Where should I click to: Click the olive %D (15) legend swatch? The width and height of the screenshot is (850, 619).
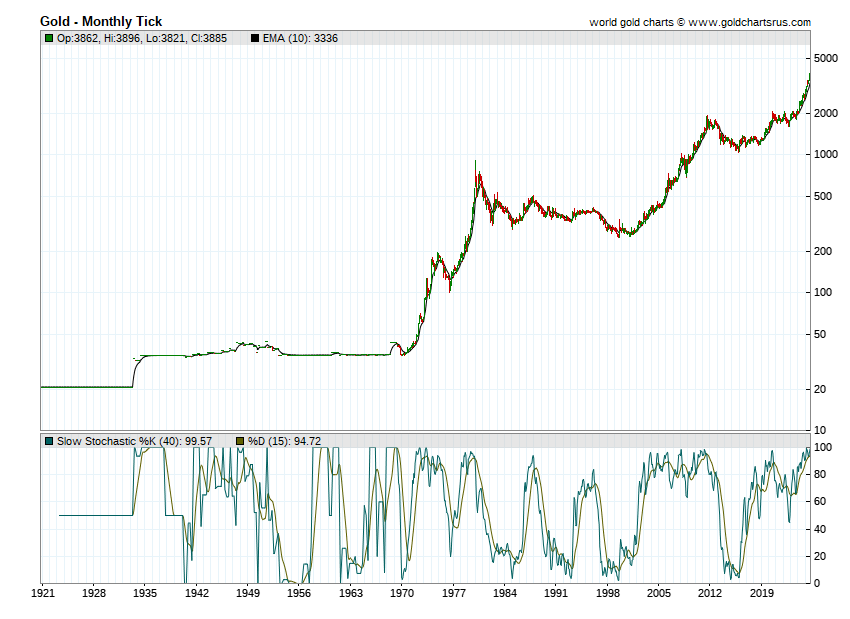click(x=240, y=441)
